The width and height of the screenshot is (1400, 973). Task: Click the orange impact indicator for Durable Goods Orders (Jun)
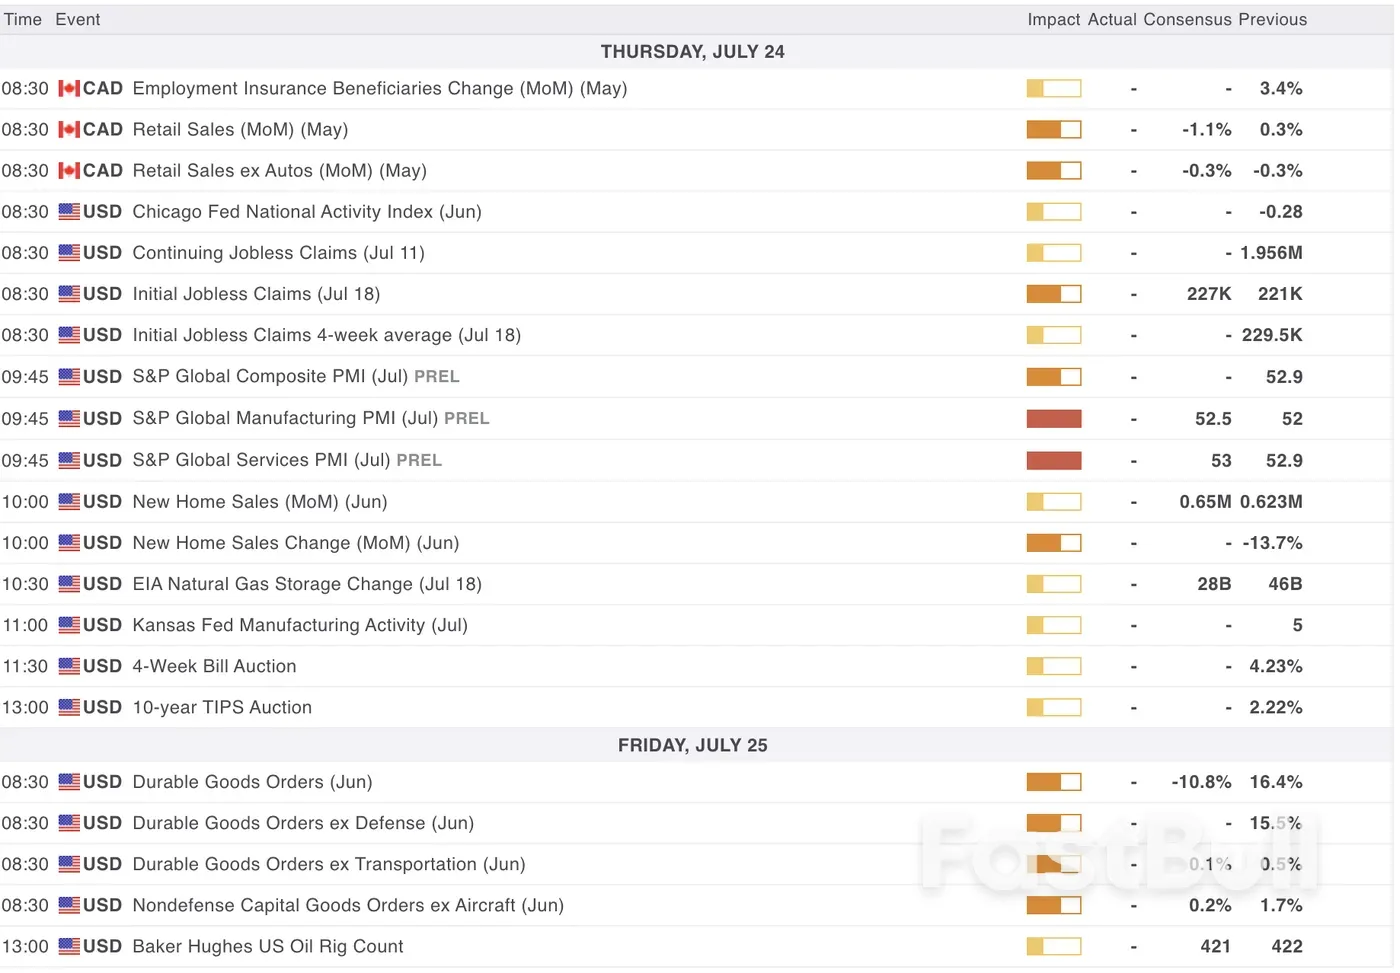(x=1053, y=782)
